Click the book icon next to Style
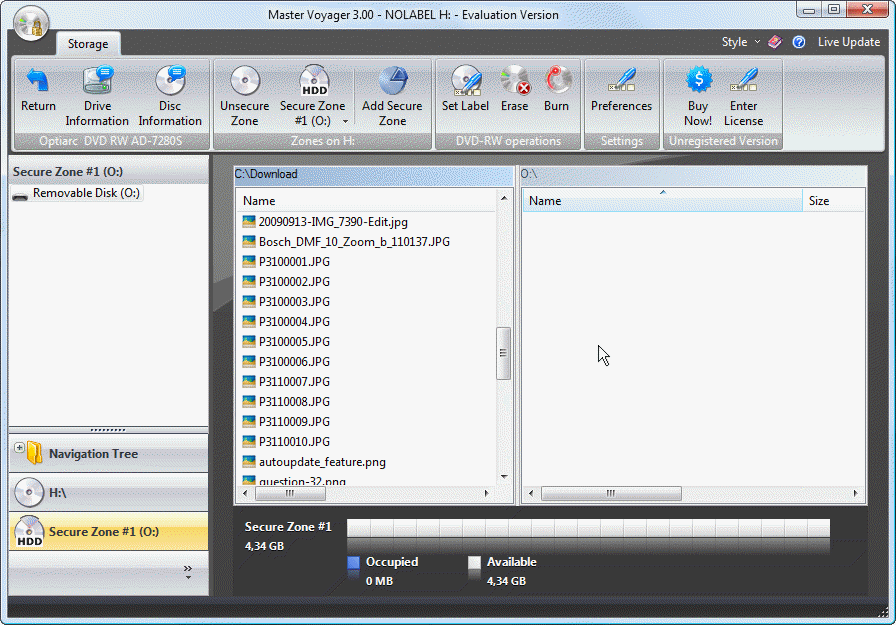This screenshot has height=625, width=896. (775, 42)
